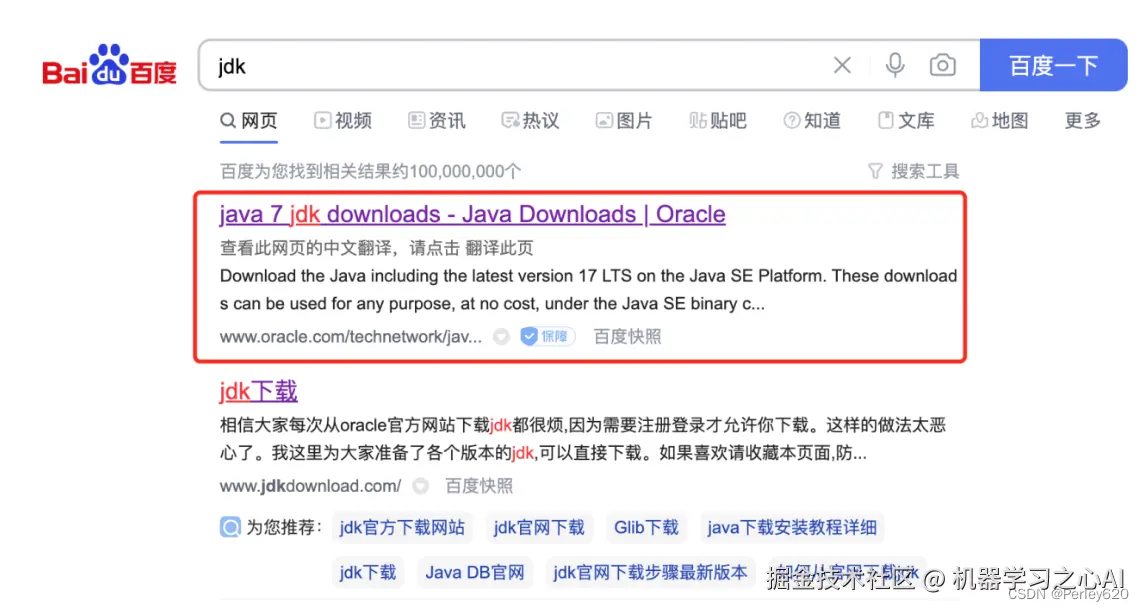Screen dimensions: 1144x611
Task: Click the Baidu logo
Action: (x=109, y=65)
